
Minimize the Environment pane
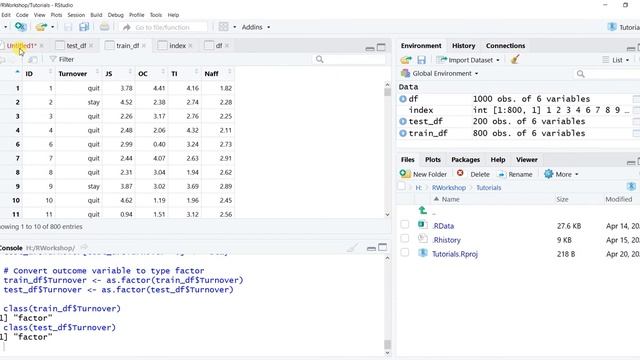[631, 48]
